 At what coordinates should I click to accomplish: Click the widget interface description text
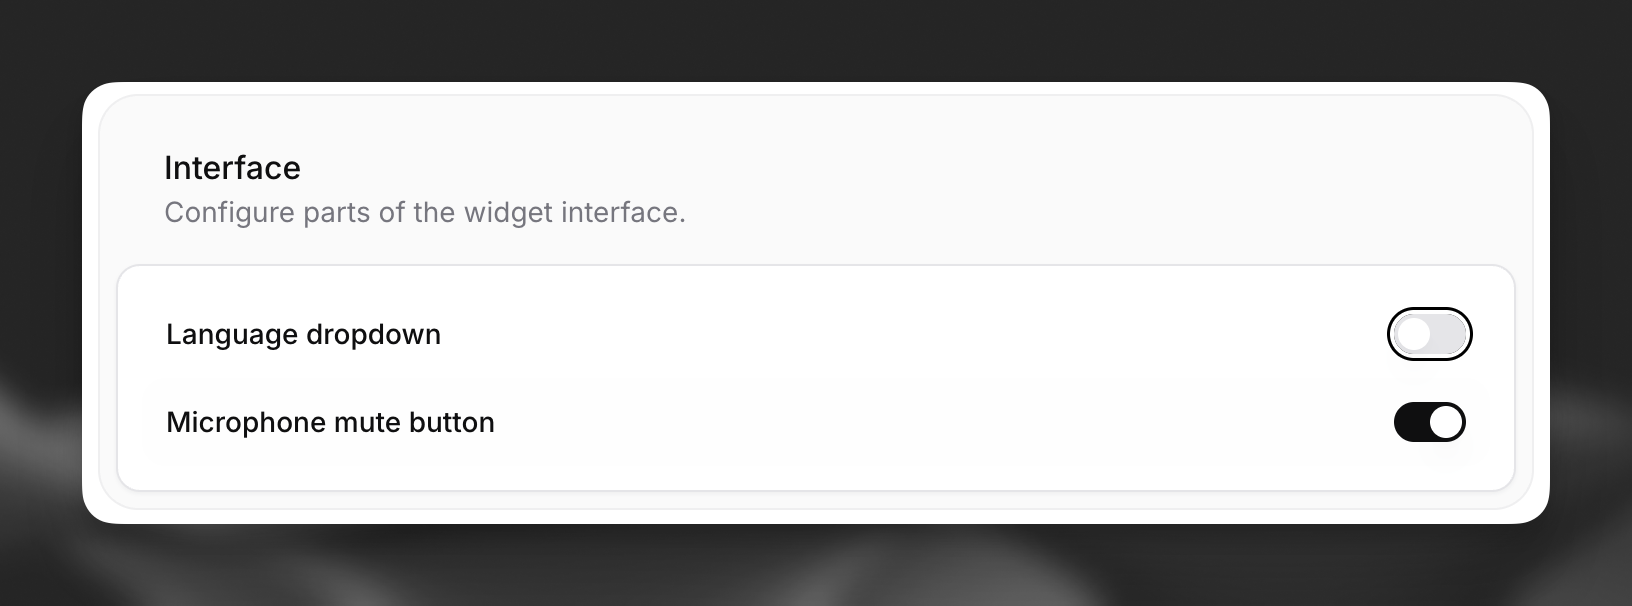(x=425, y=212)
